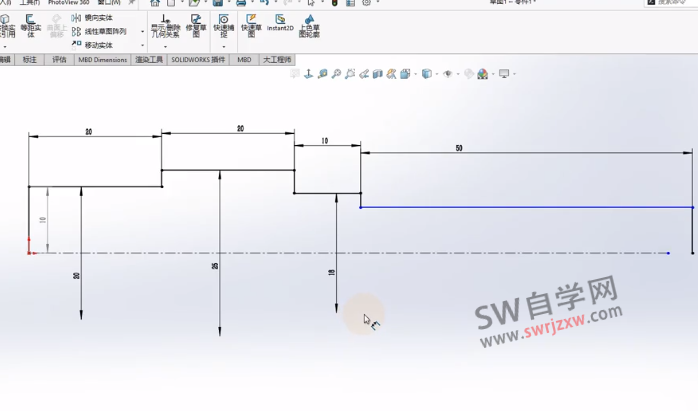
Task: Choose the 线性草图阵列 linear sketch pattern tool
Action: pos(99,32)
